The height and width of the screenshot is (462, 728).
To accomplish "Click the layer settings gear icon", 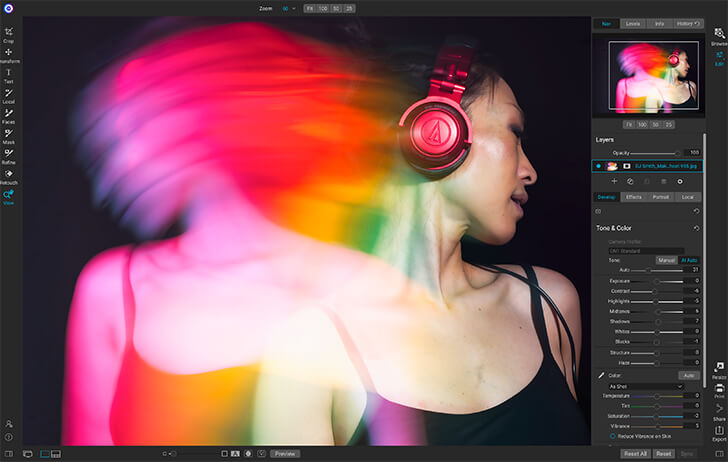I will tap(680, 182).
